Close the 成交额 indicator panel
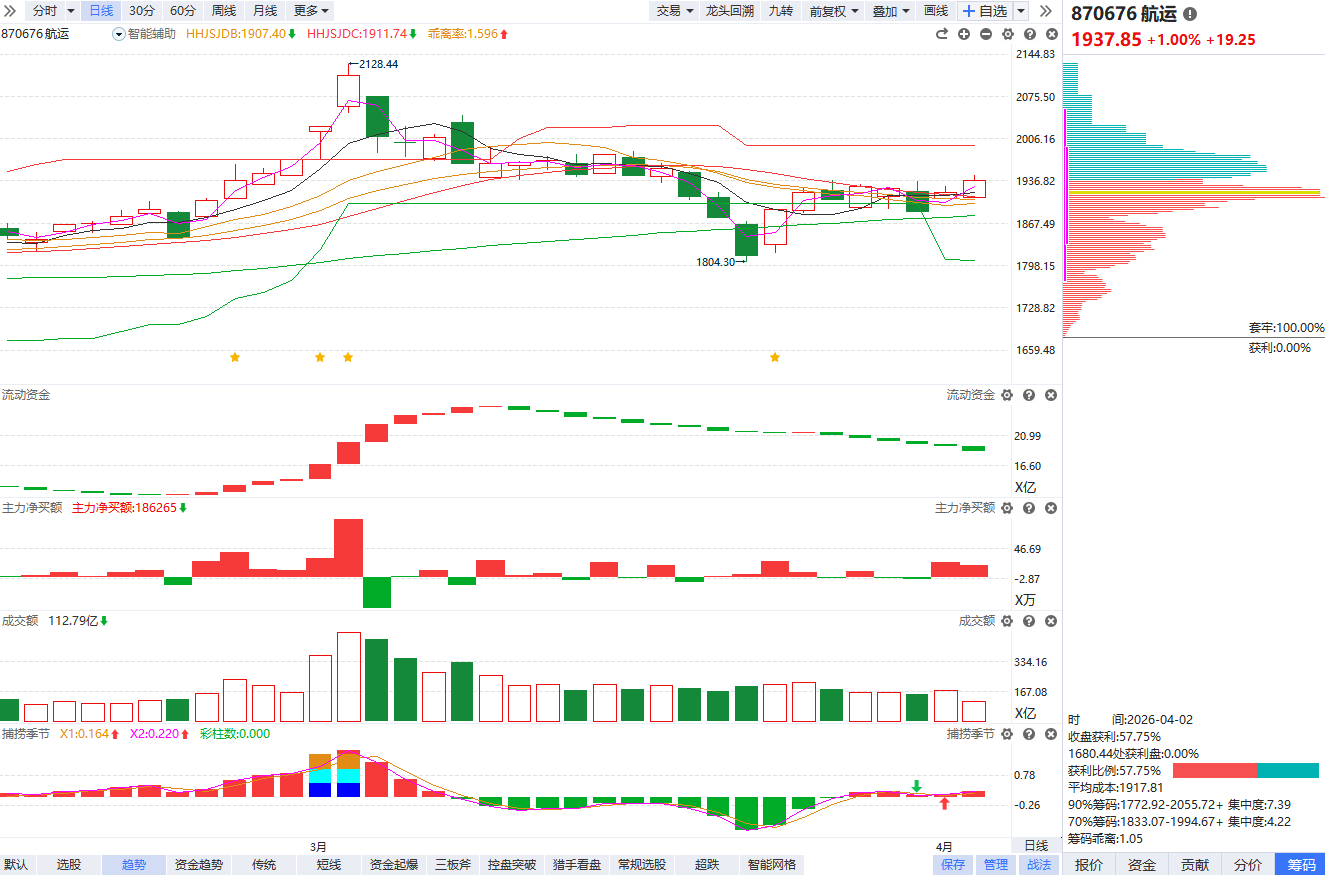 point(1051,622)
